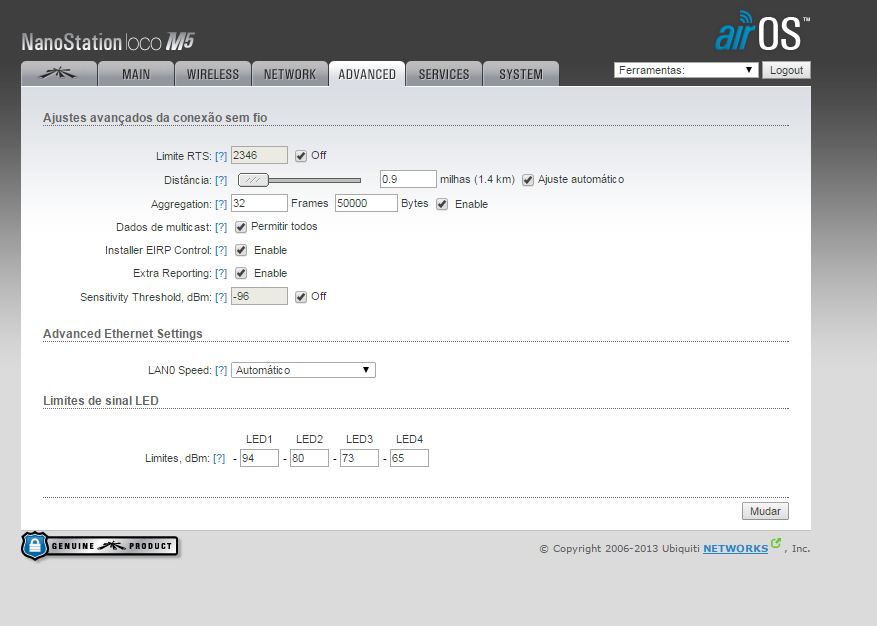Viewport: 877px width, 626px height.
Task: Click the NanoStation loco M5 logo
Action: 108,42
